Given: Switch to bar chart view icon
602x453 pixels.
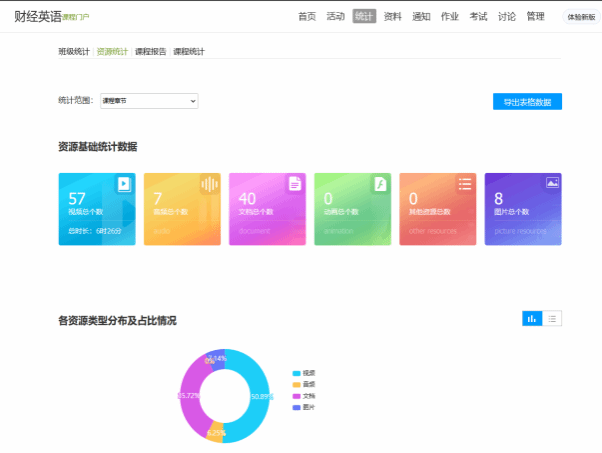Looking at the screenshot, I should click(532, 318).
